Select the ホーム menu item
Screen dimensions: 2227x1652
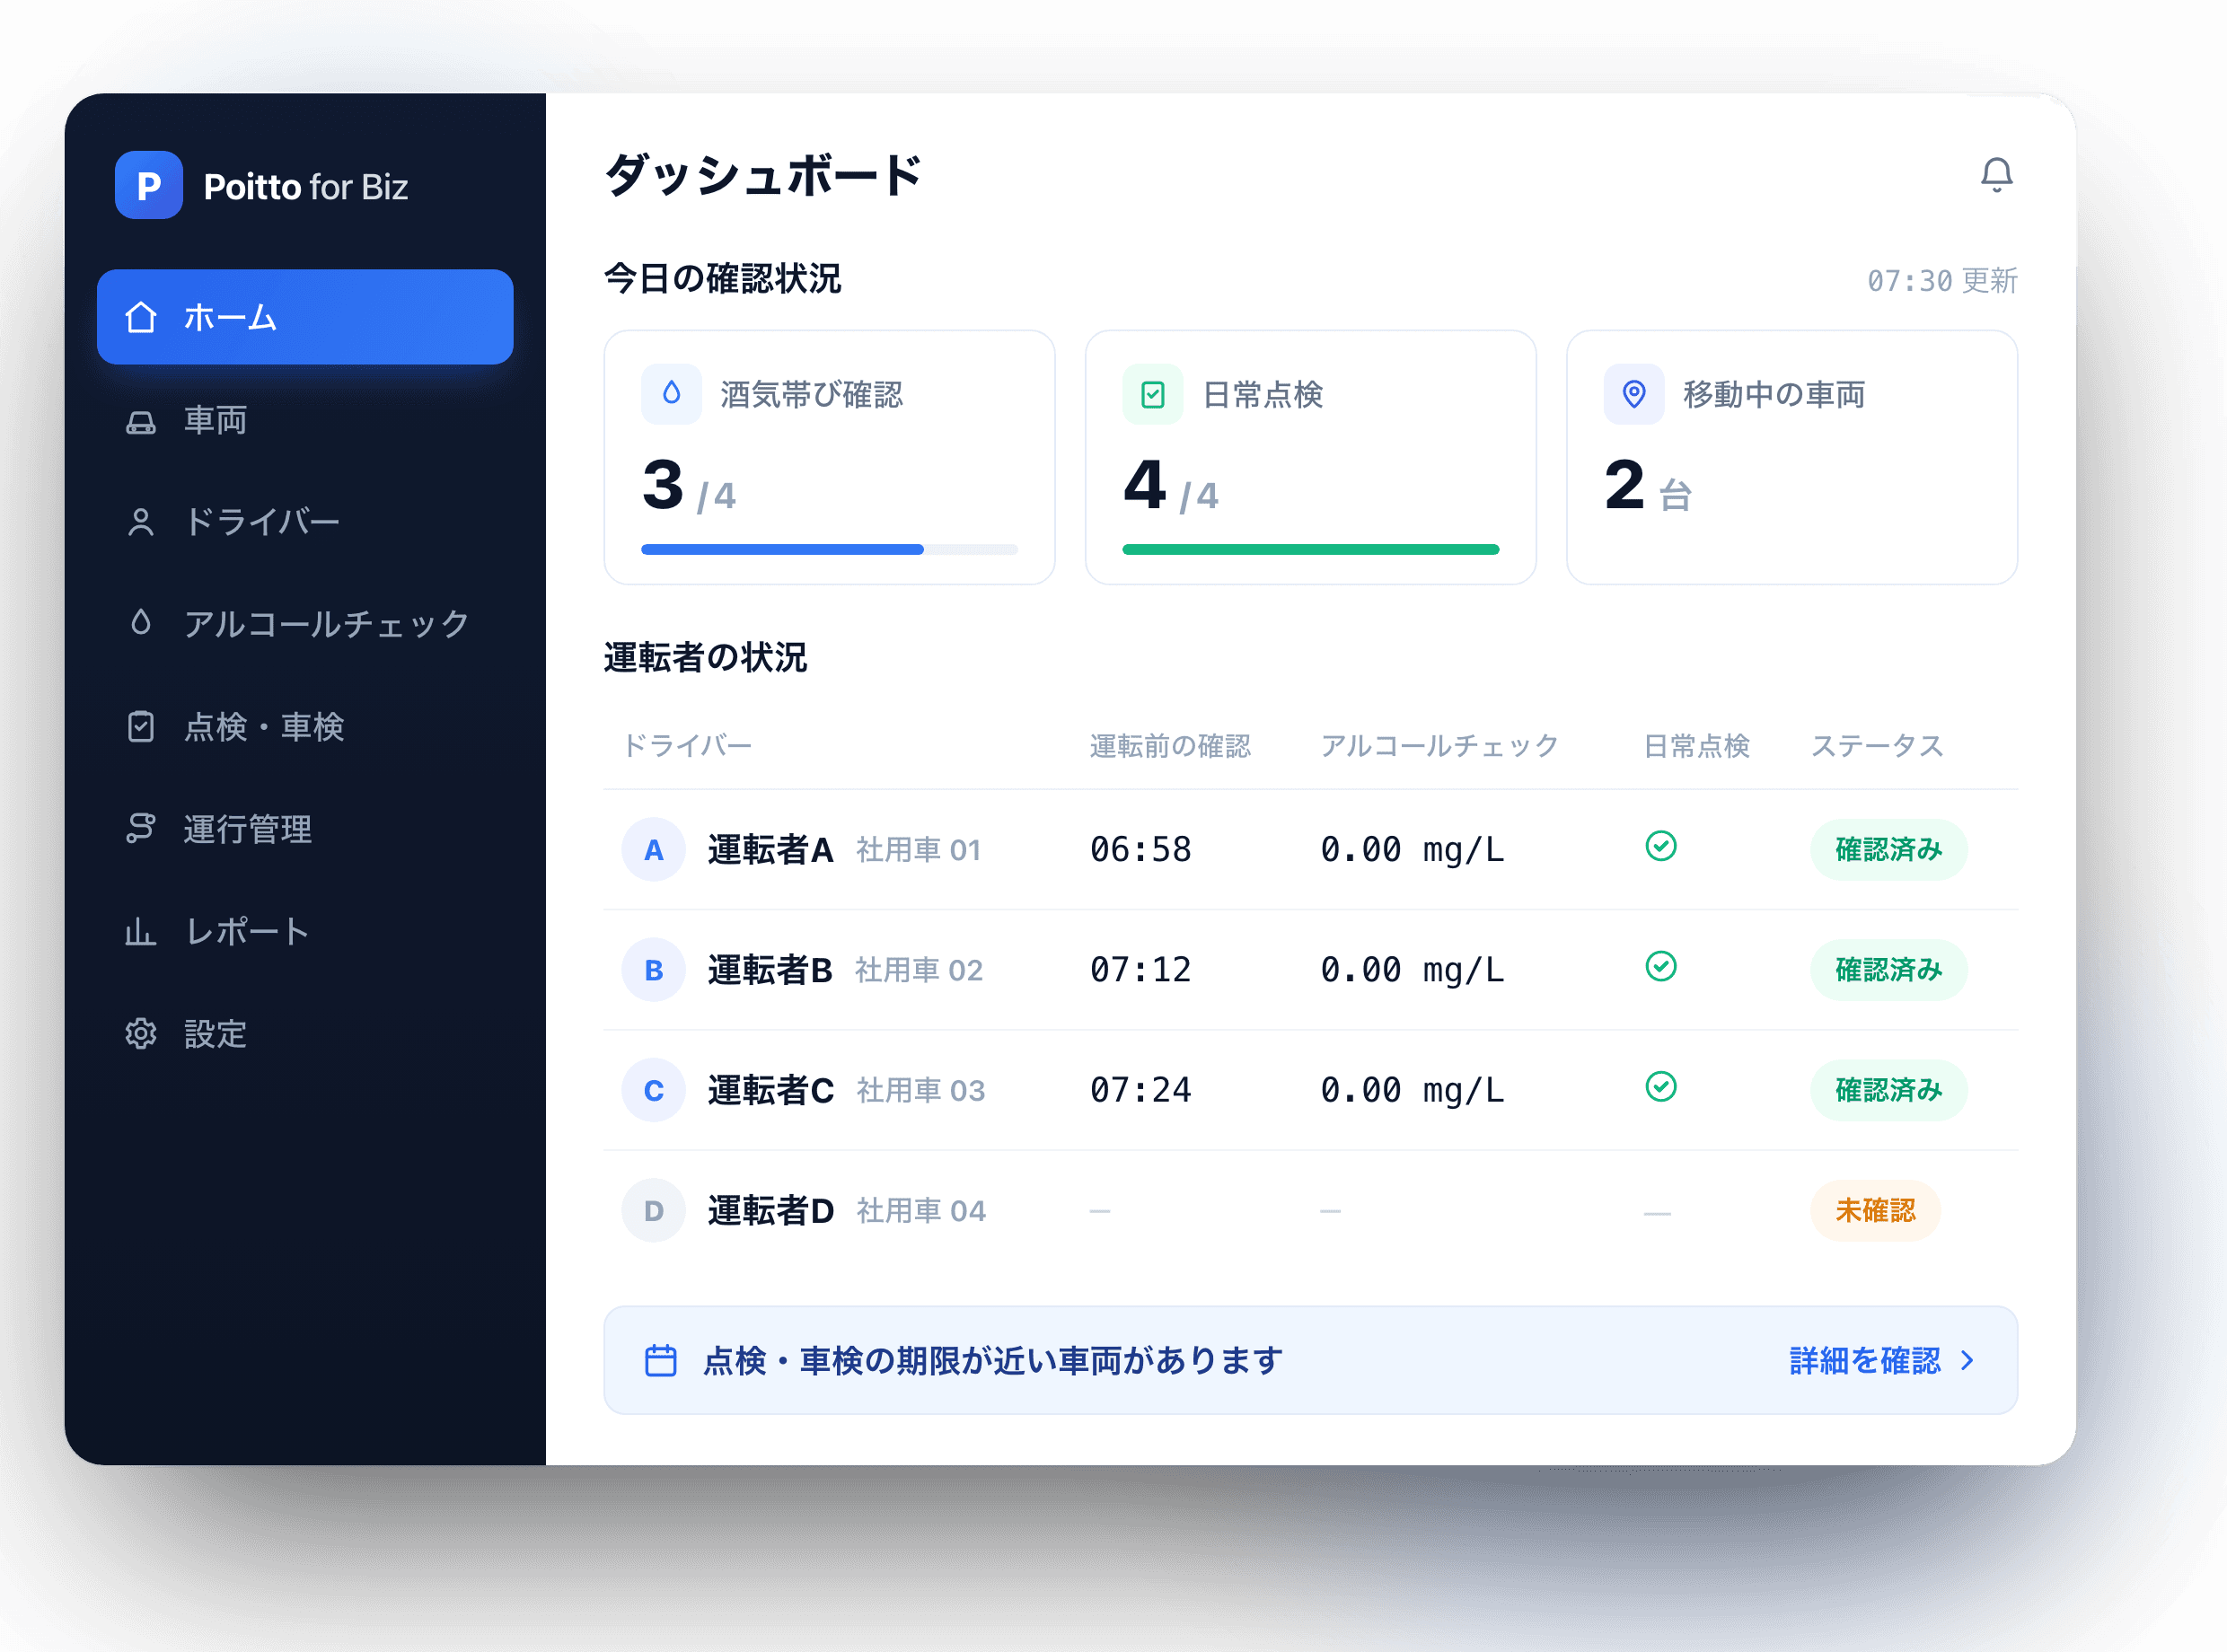click(305, 317)
